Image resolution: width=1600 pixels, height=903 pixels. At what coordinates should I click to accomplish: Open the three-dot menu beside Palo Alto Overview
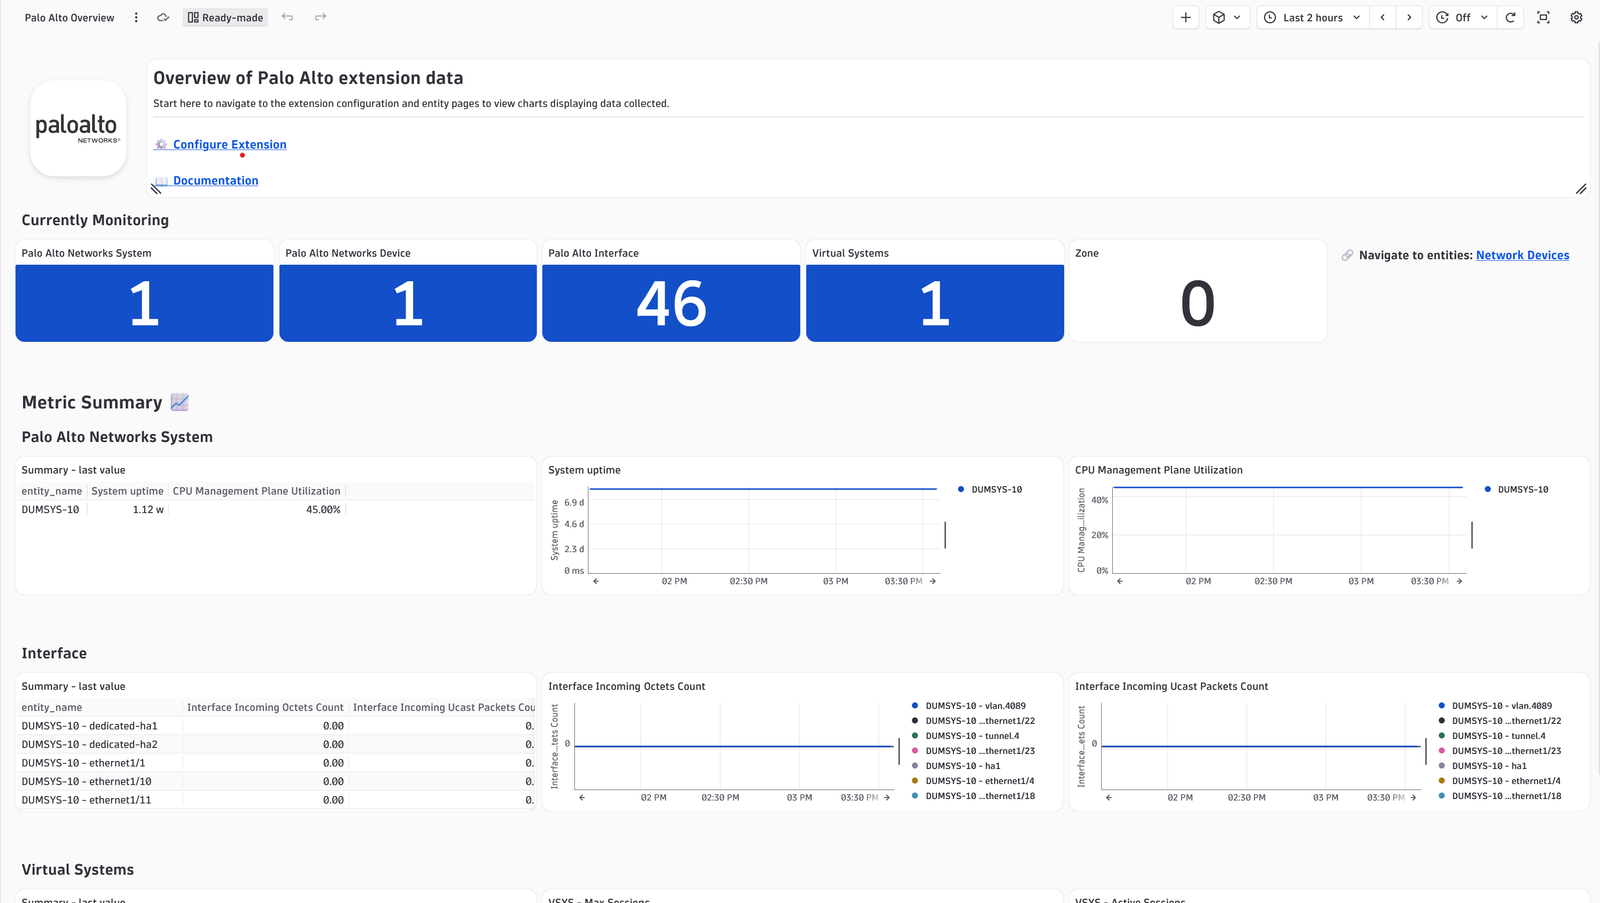tap(136, 17)
